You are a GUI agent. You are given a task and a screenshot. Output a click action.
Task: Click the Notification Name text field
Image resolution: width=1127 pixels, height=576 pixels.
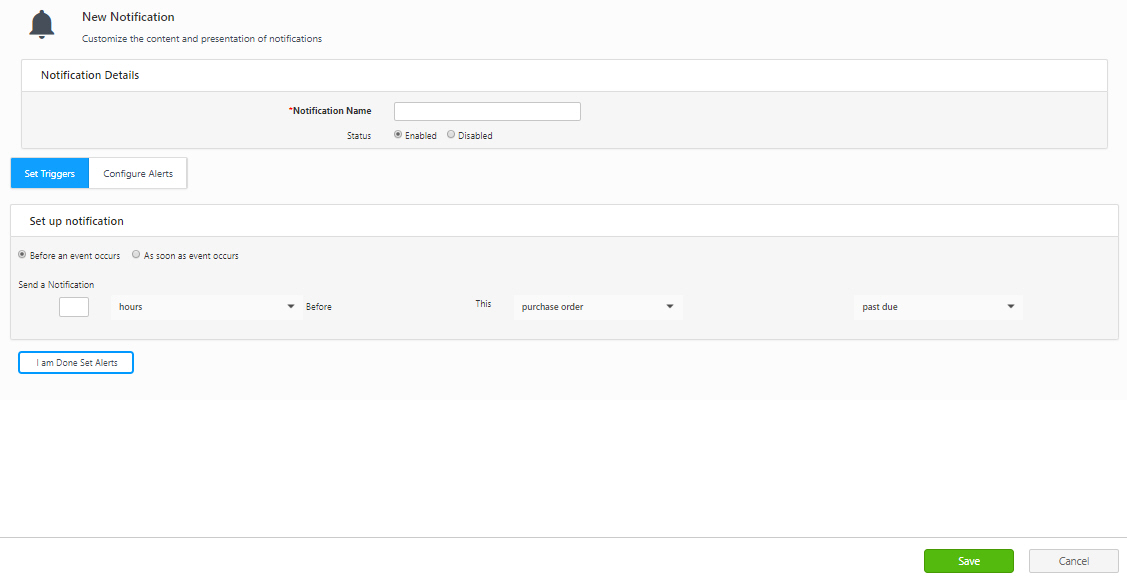pyautogui.click(x=487, y=111)
